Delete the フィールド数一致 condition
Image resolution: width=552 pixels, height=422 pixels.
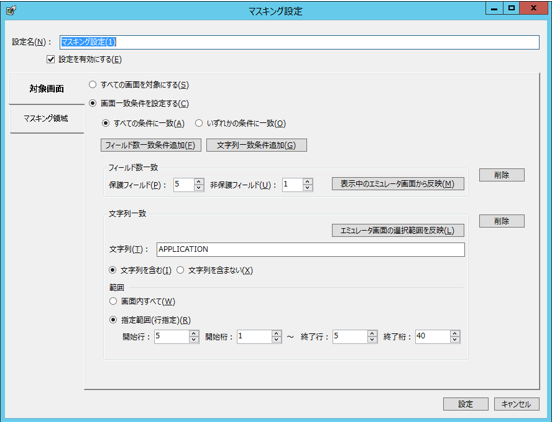pos(502,175)
